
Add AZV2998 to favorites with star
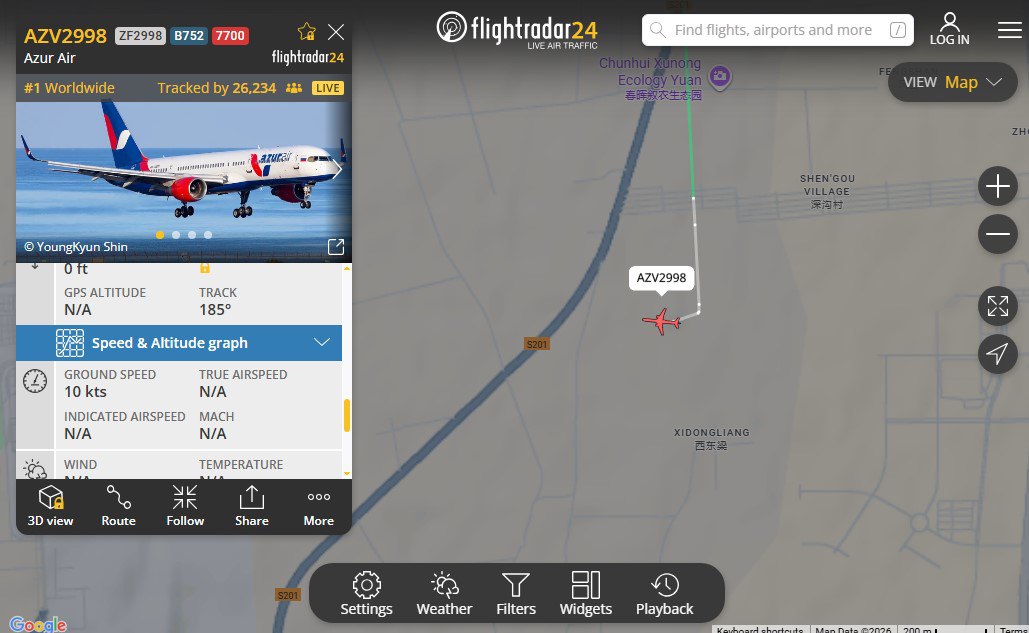[x=306, y=31]
